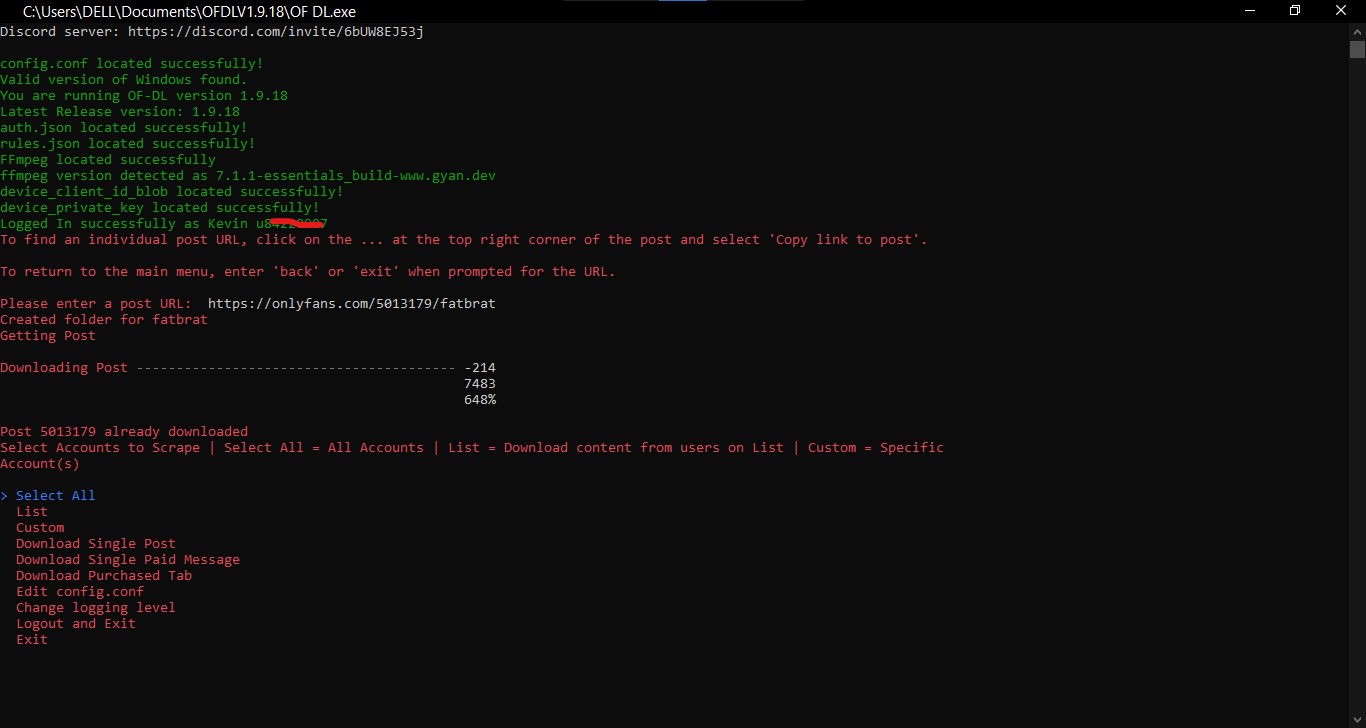1366x728 pixels.
Task: Select Download Single Paid Message
Action: (127, 559)
